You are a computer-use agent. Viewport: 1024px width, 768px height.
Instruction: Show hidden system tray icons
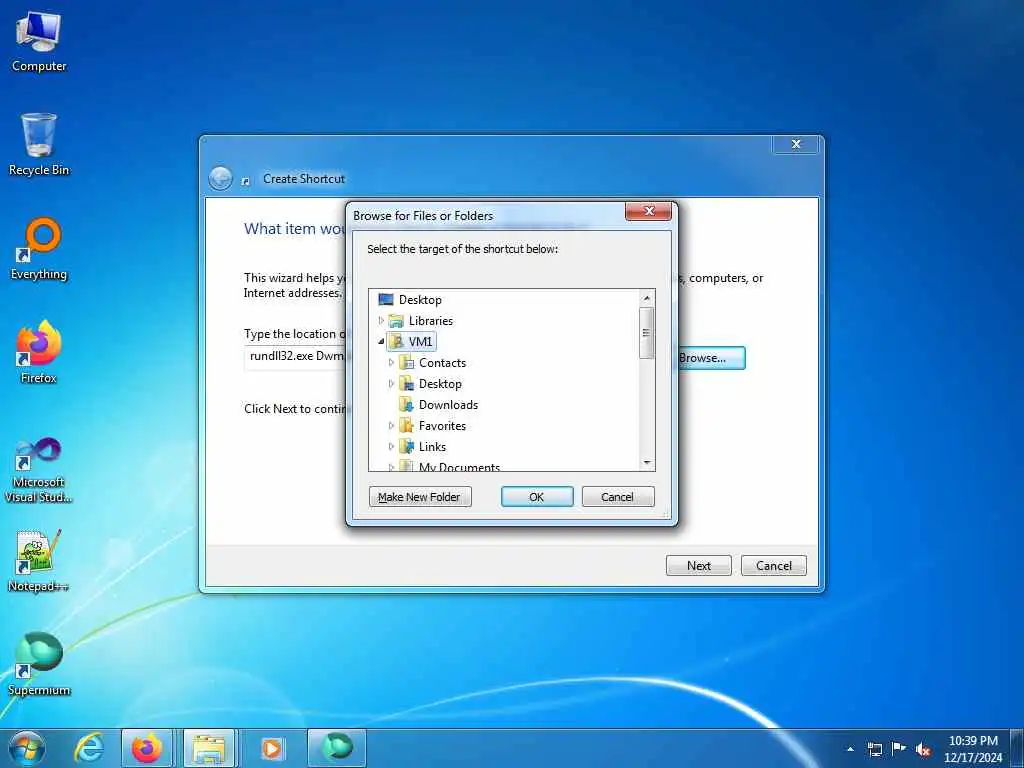(850, 749)
